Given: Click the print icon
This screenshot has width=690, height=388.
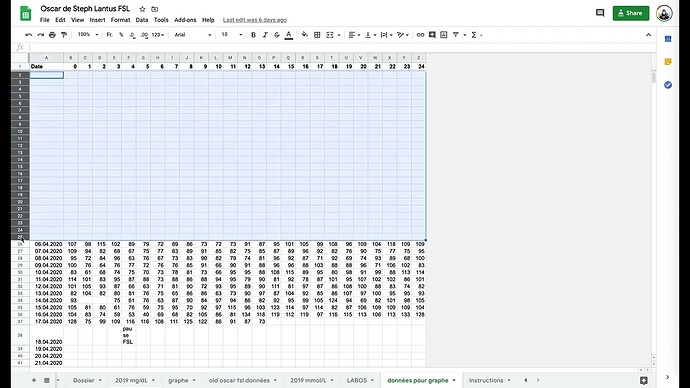Looking at the screenshot, I should [52, 35].
